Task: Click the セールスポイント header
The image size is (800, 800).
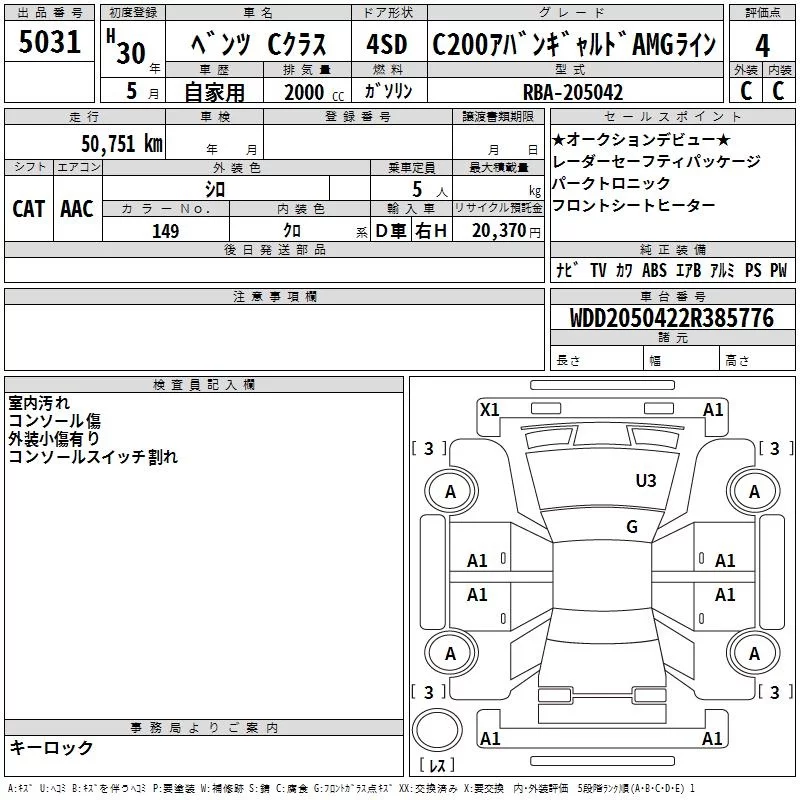Action: coord(672,116)
